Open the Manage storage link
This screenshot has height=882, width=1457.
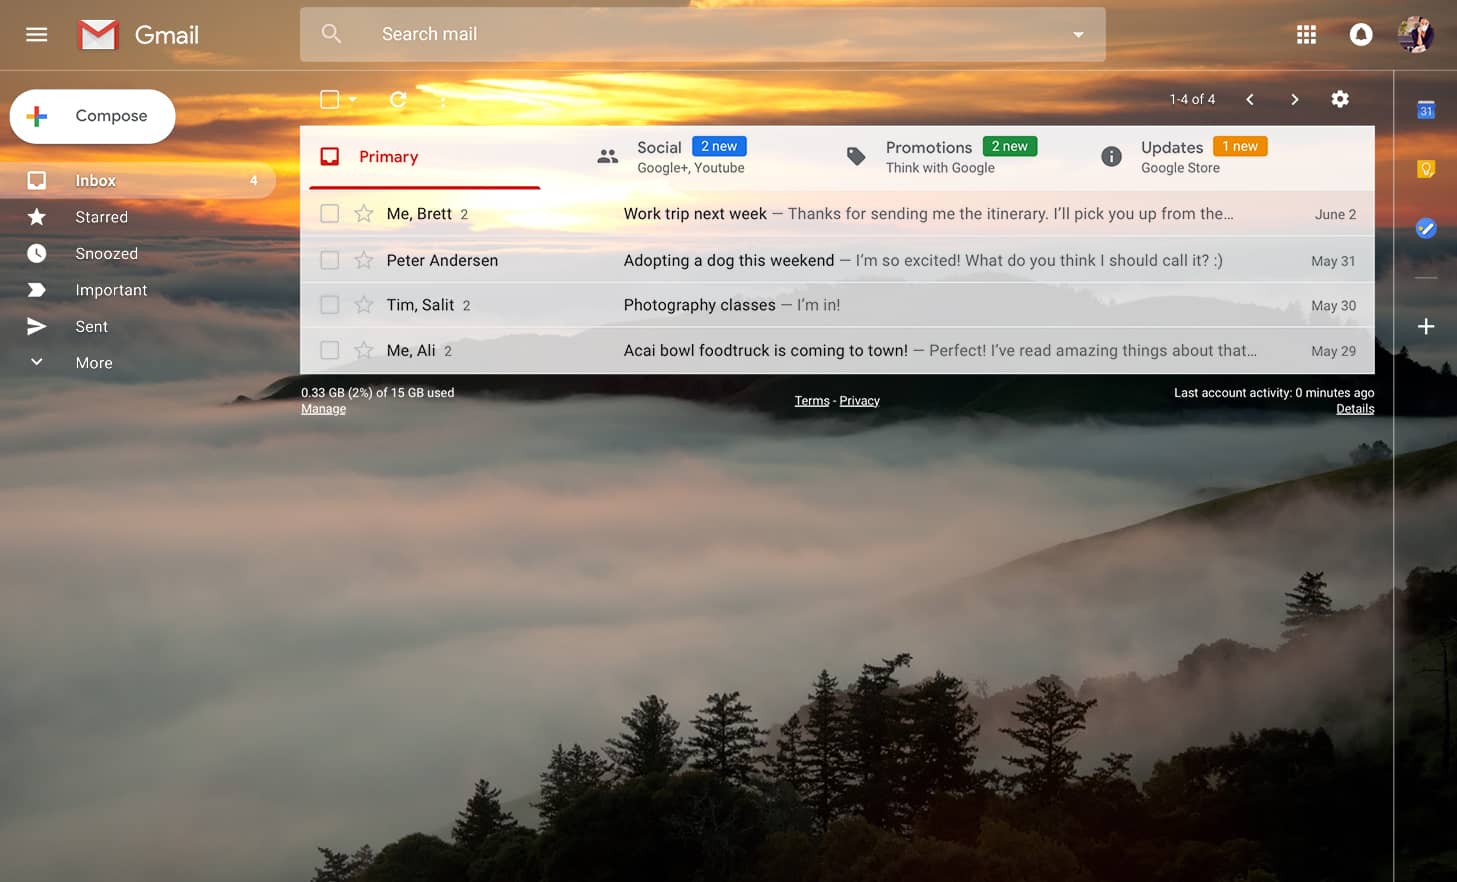[323, 409]
